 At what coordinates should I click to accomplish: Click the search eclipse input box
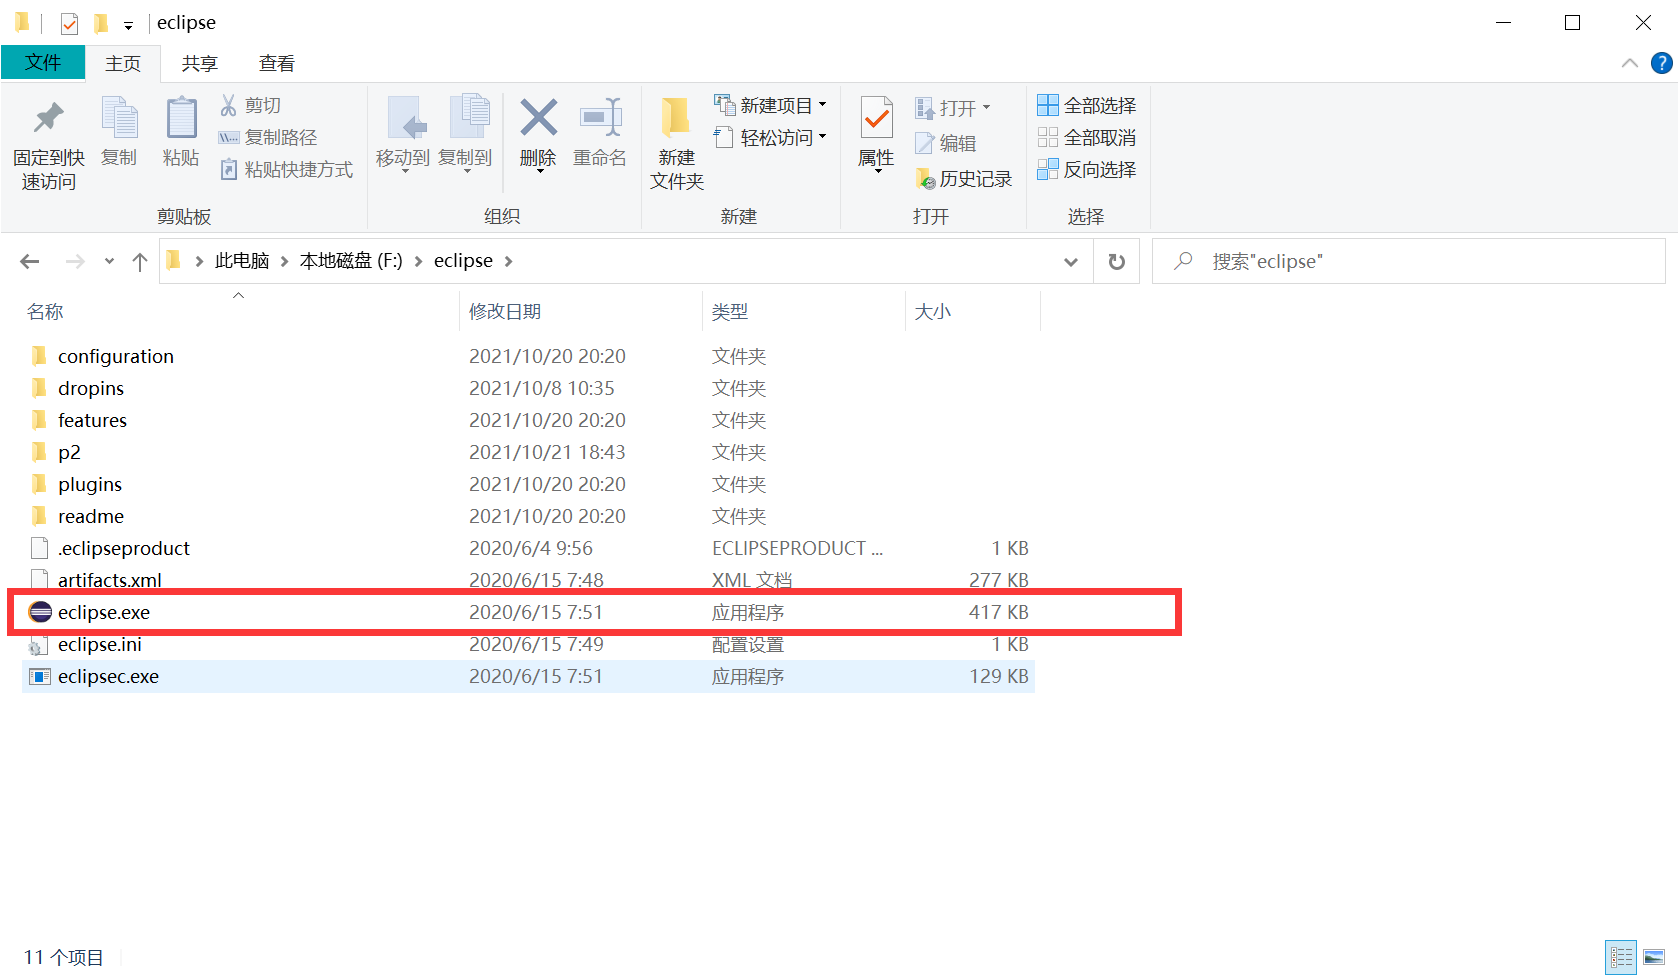point(1408,261)
